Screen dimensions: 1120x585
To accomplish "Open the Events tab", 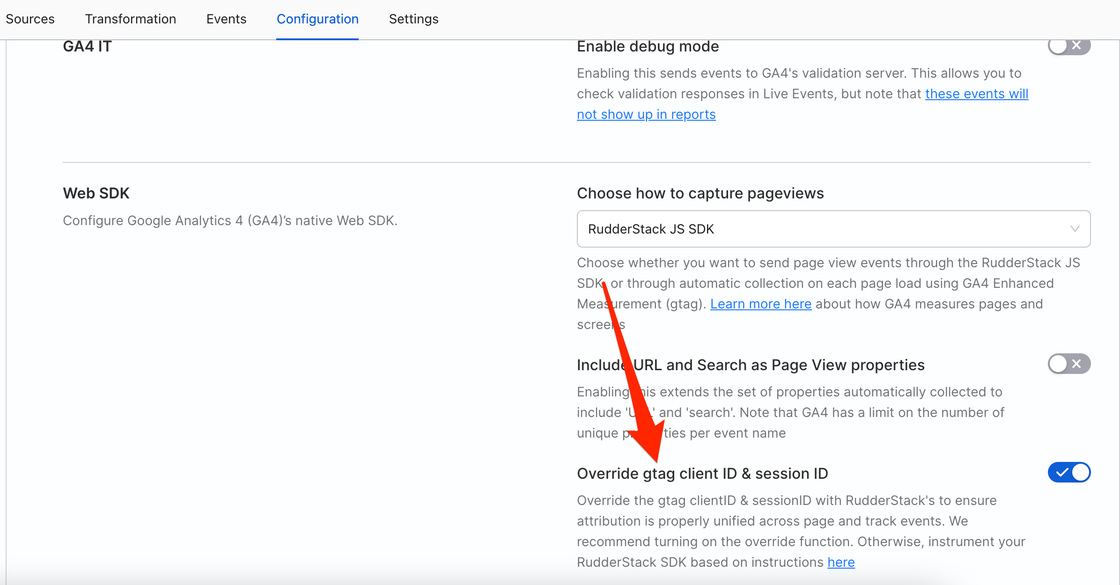I will 226,19.
